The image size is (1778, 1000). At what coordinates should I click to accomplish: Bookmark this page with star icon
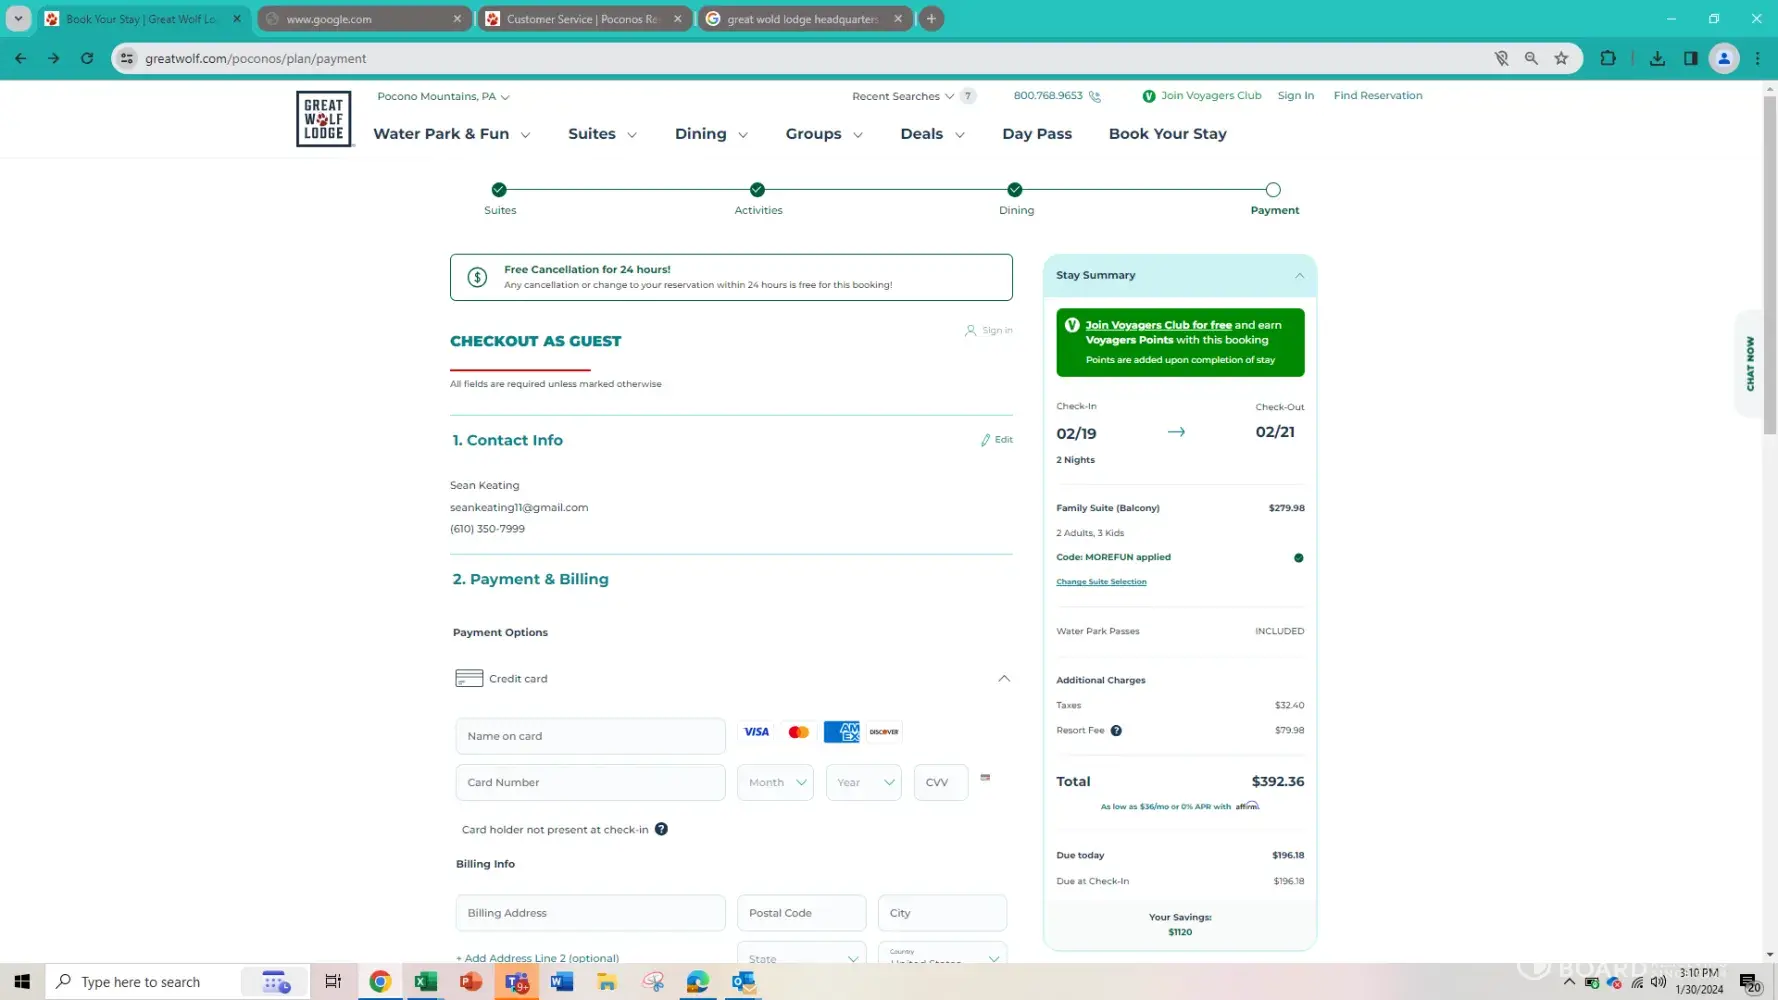(1561, 59)
